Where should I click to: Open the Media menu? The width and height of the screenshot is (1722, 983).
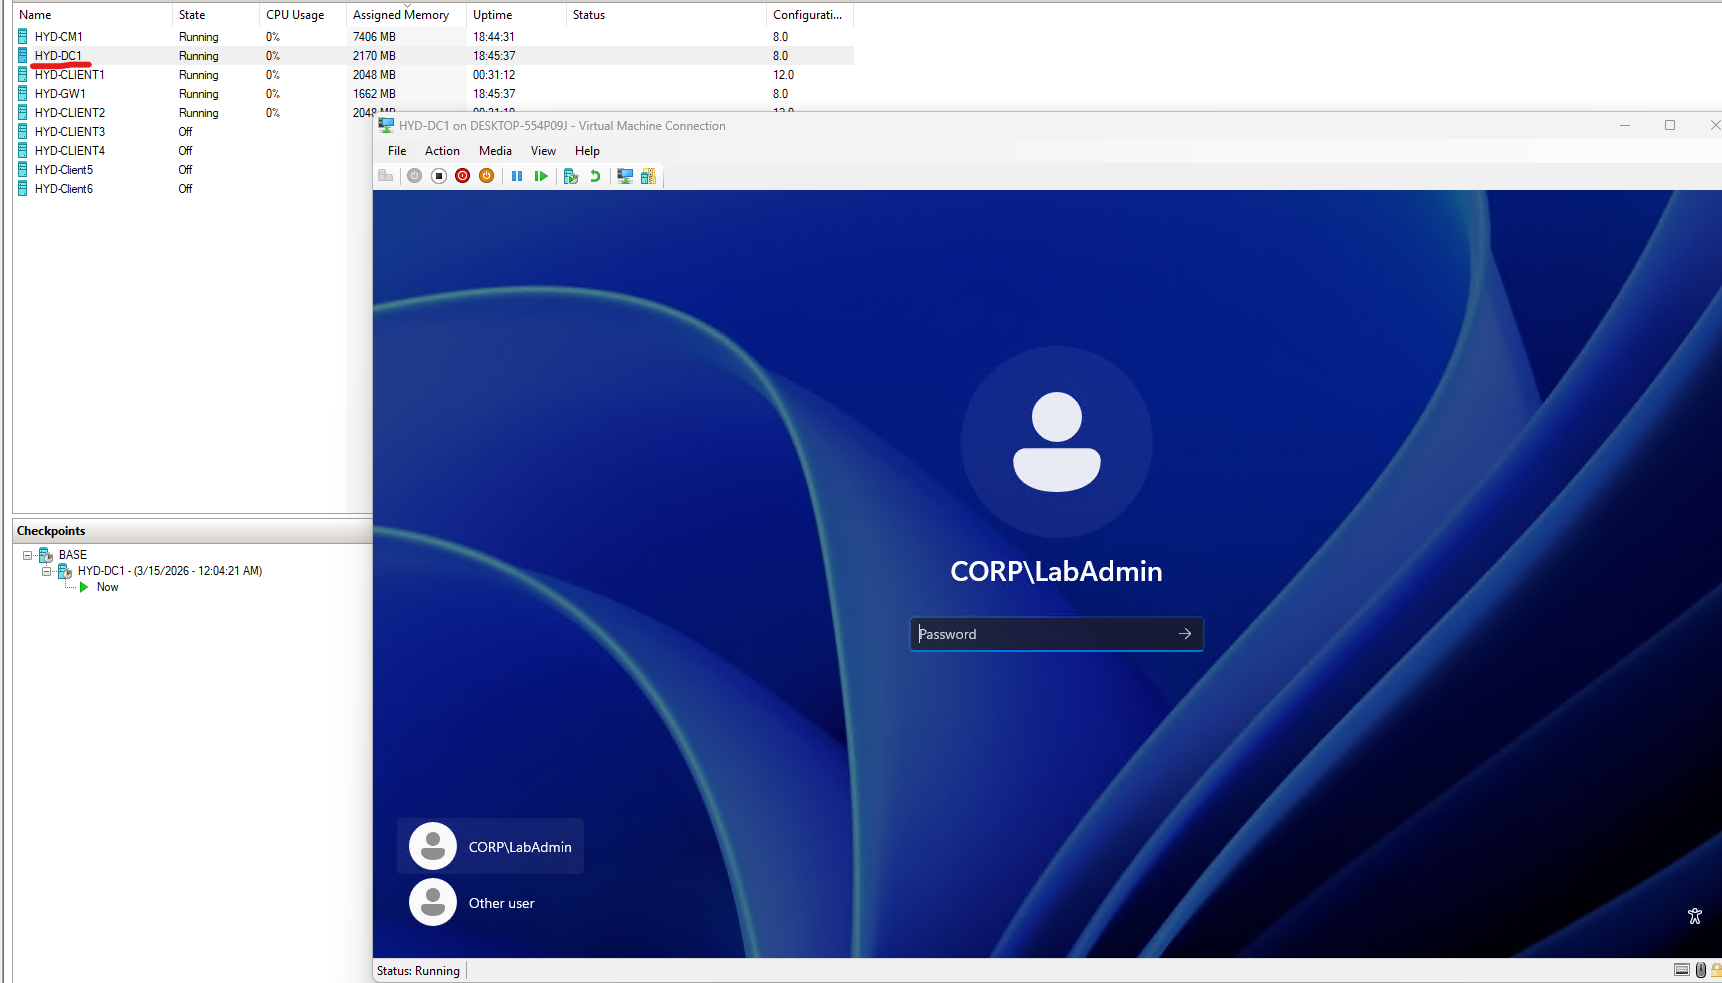point(495,151)
